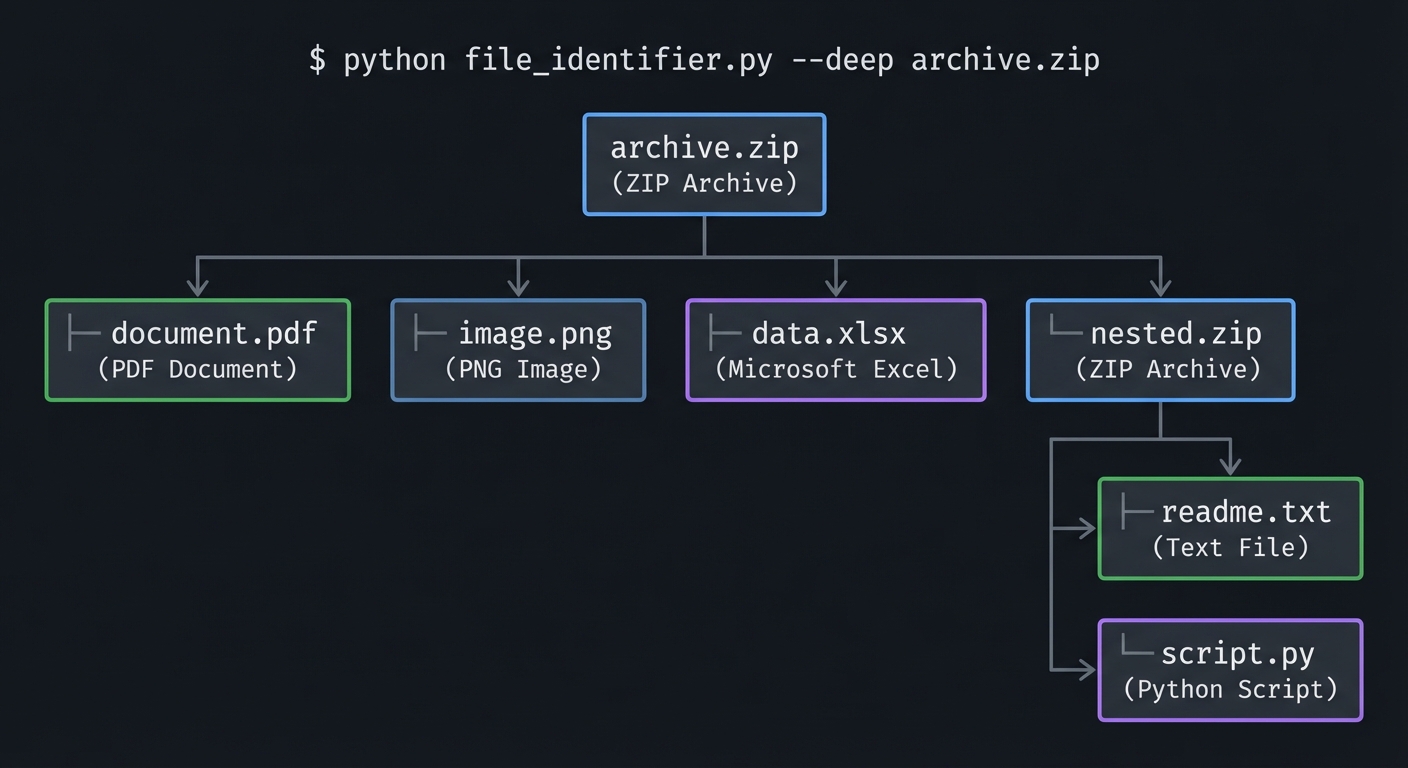Click the arrowhead pointing down to document.pdf
The image size is (1408, 768).
click(198, 286)
